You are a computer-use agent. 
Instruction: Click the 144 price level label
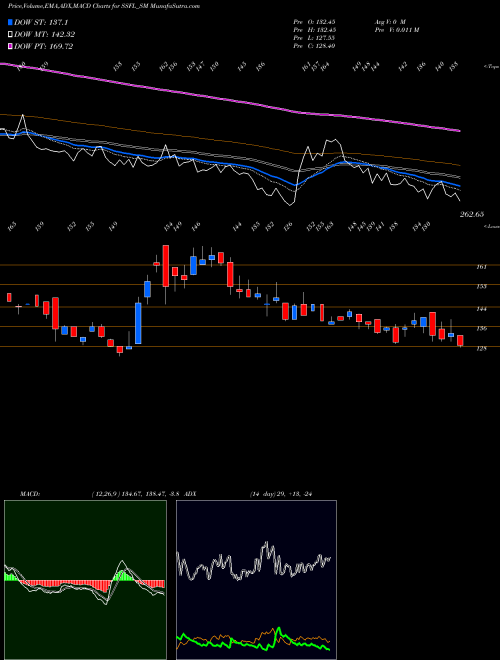click(481, 309)
